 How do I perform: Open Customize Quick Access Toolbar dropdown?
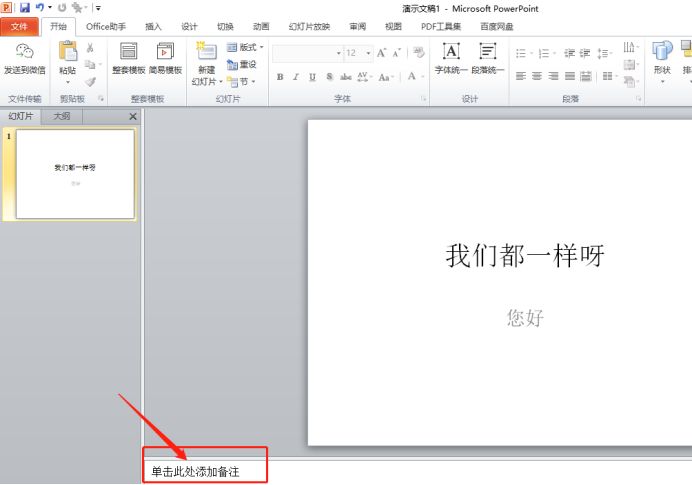[98, 8]
